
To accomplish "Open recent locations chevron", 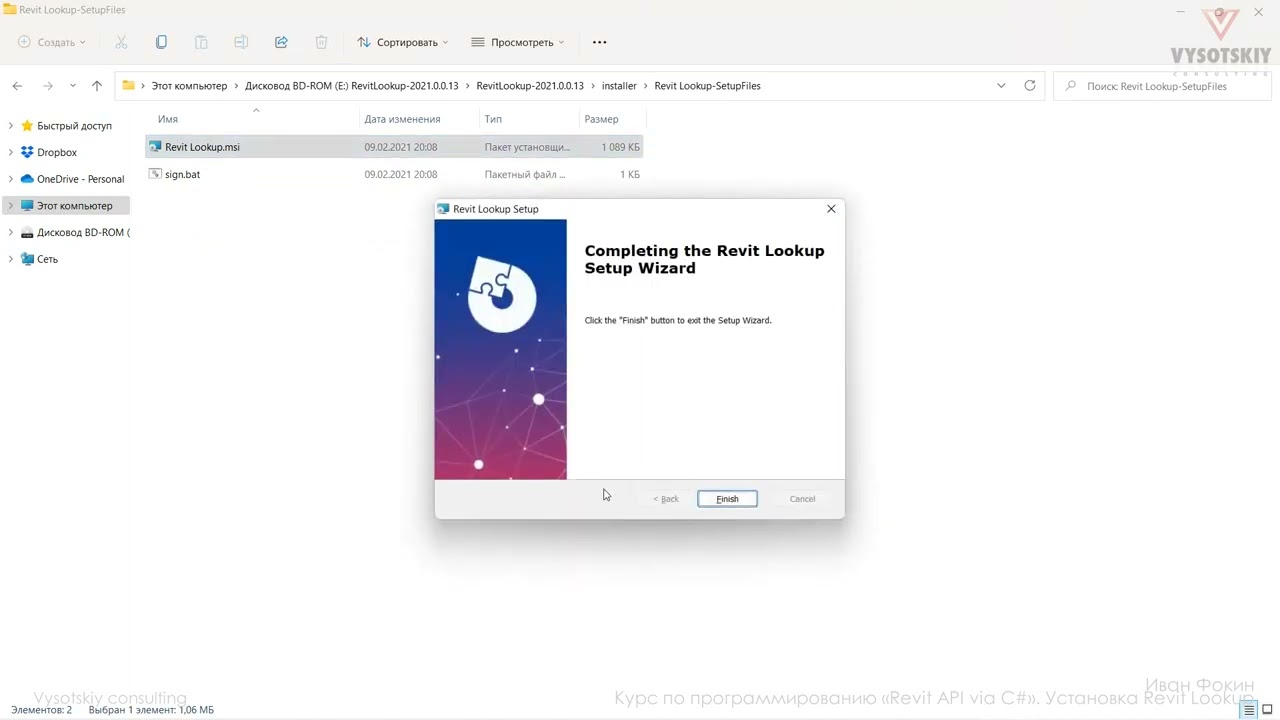I will click(x=72, y=86).
